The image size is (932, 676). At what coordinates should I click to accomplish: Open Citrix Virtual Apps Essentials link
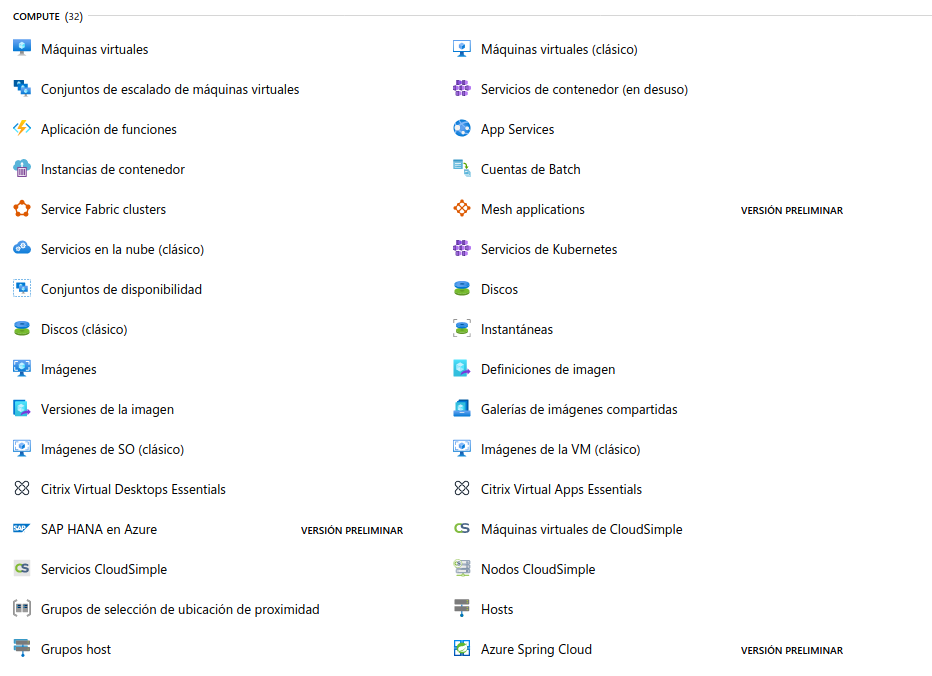click(x=562, y=489)
